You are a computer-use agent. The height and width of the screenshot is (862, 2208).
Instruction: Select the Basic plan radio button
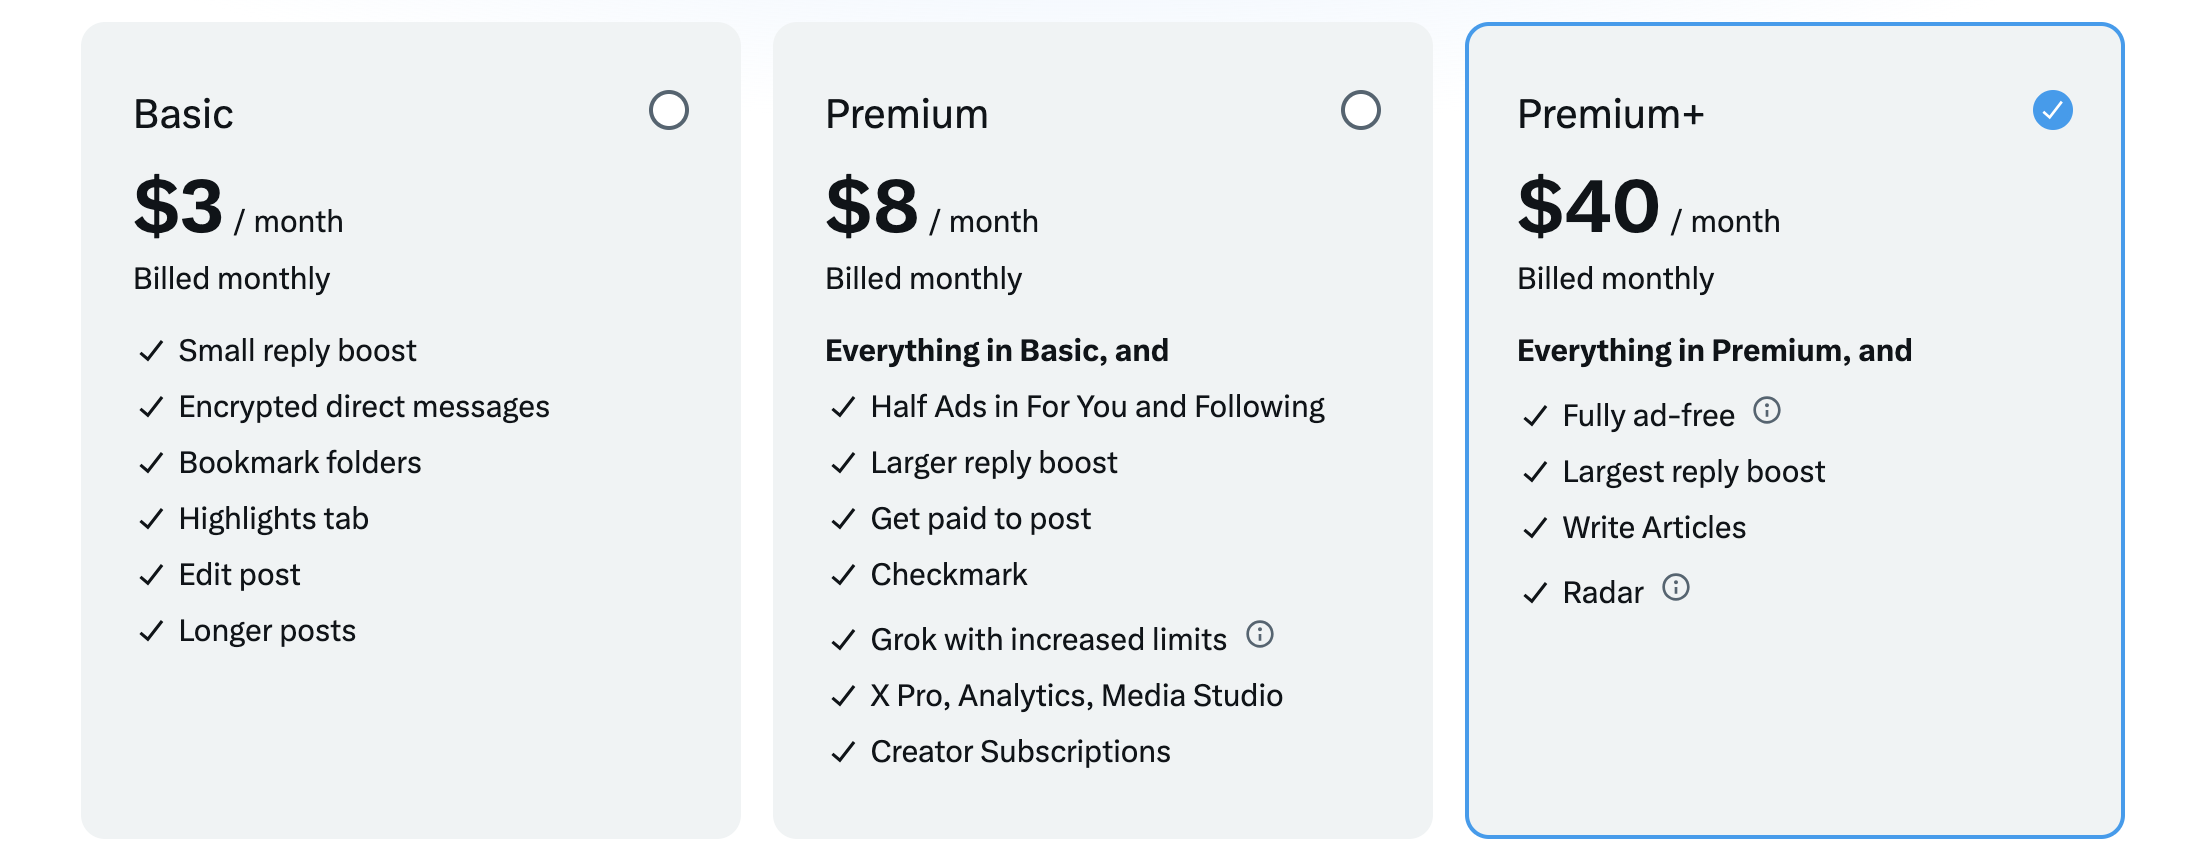[668, 110]
